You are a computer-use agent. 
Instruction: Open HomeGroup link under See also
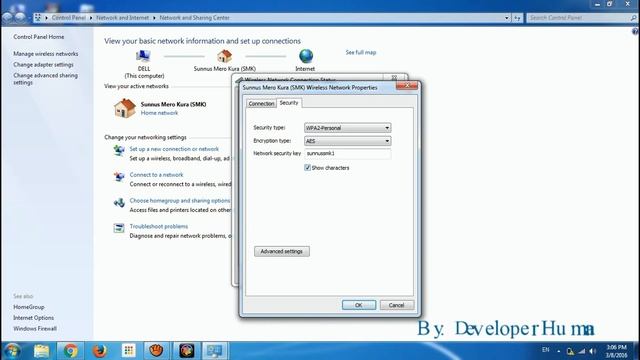tap(29, 307)
